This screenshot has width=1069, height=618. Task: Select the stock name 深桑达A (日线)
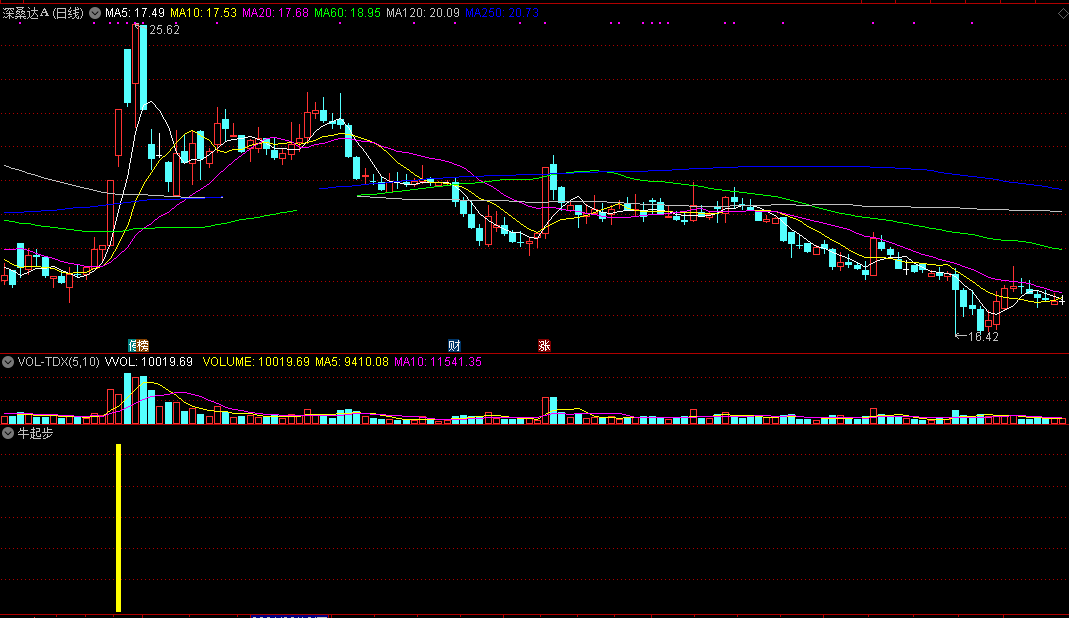(x=43, y=13)
